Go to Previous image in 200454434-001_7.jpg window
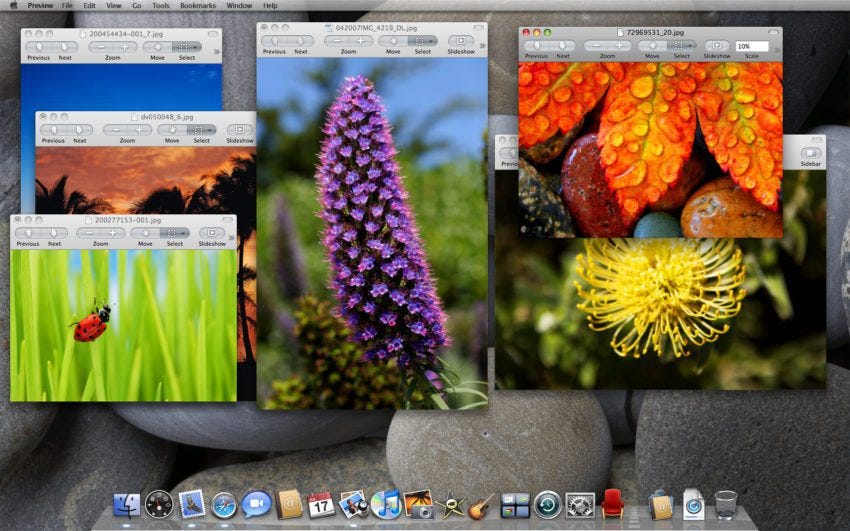 coord(39,47)
